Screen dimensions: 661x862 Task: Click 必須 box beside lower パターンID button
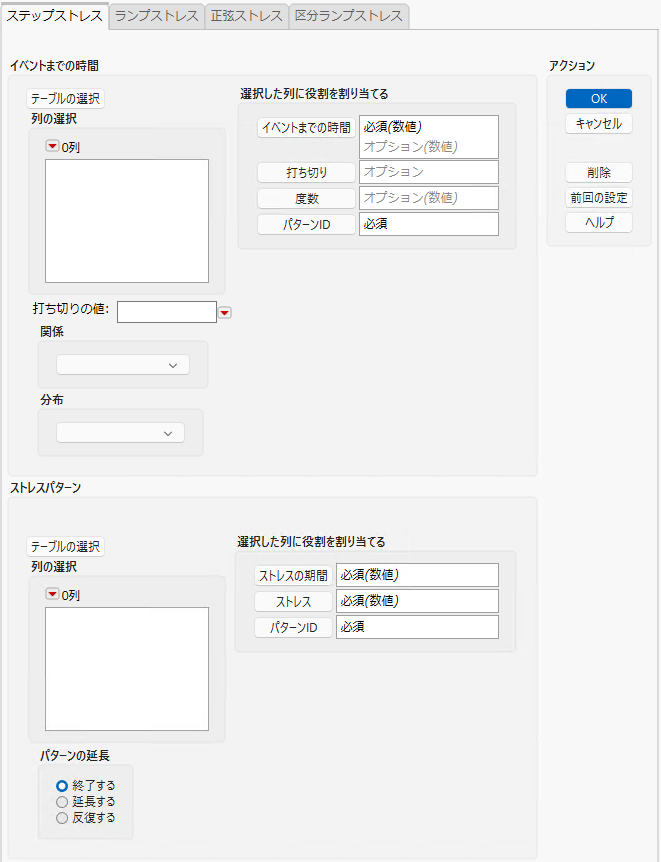coord(417,627)
